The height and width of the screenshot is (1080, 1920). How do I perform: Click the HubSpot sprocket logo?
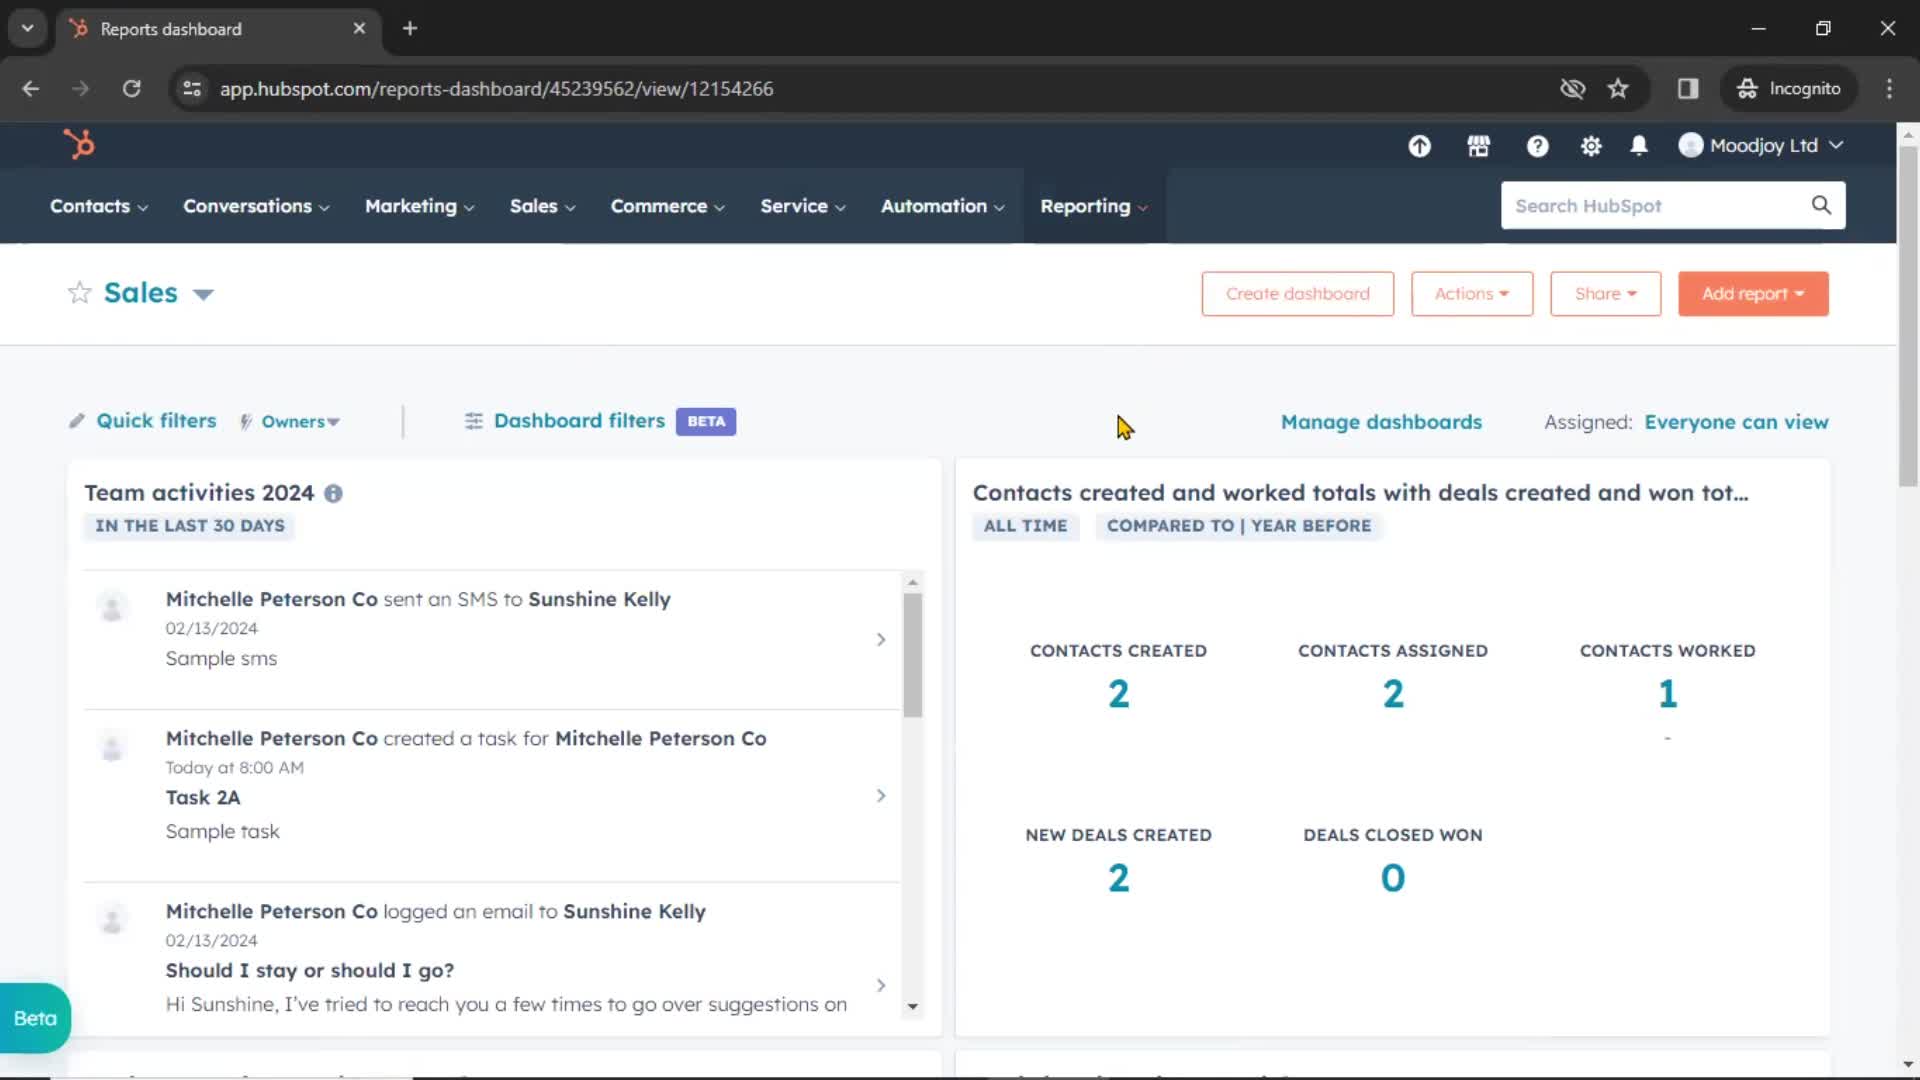pos(79,144)
